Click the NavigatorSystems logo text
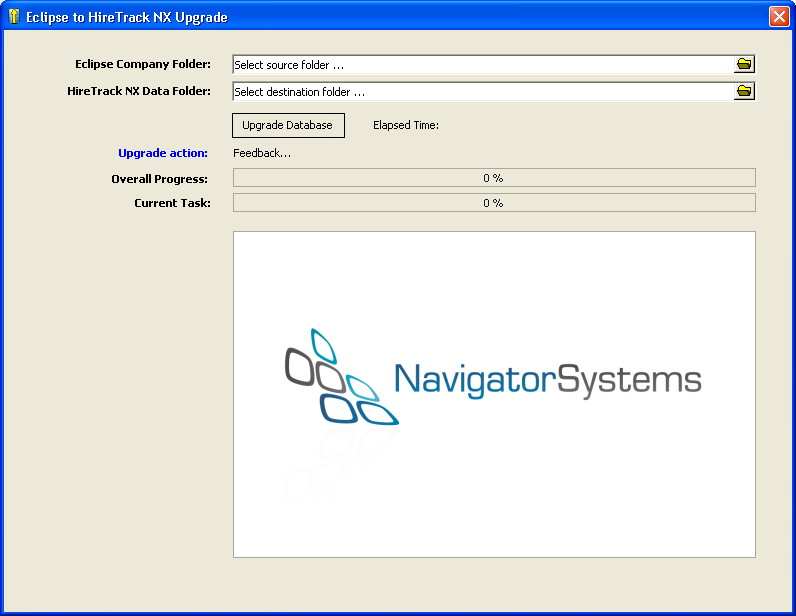Screen dimensions: 796x616 coord(547,380)
